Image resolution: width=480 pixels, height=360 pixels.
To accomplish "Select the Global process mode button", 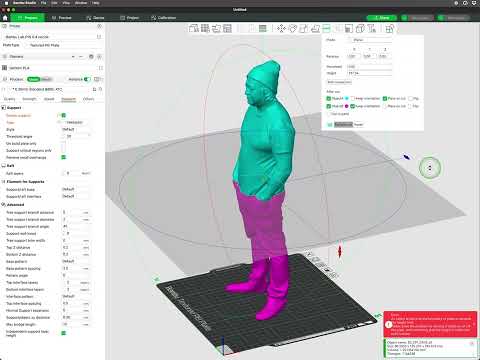I will coord(33,79).
